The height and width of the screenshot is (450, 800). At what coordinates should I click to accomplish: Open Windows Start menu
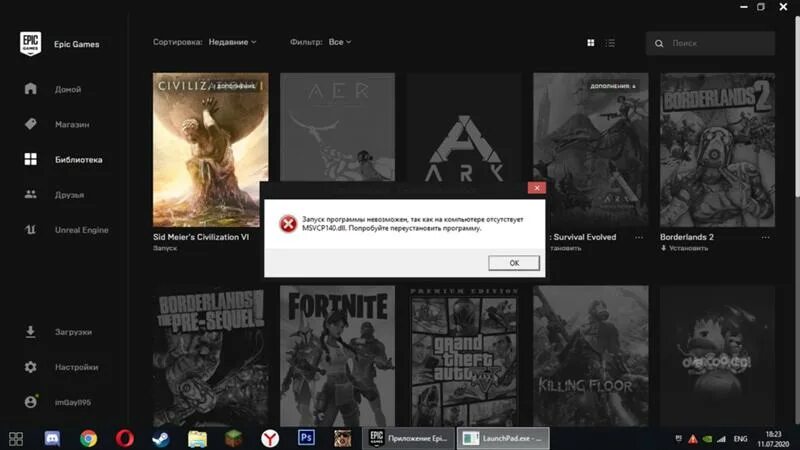coord(16,438)
